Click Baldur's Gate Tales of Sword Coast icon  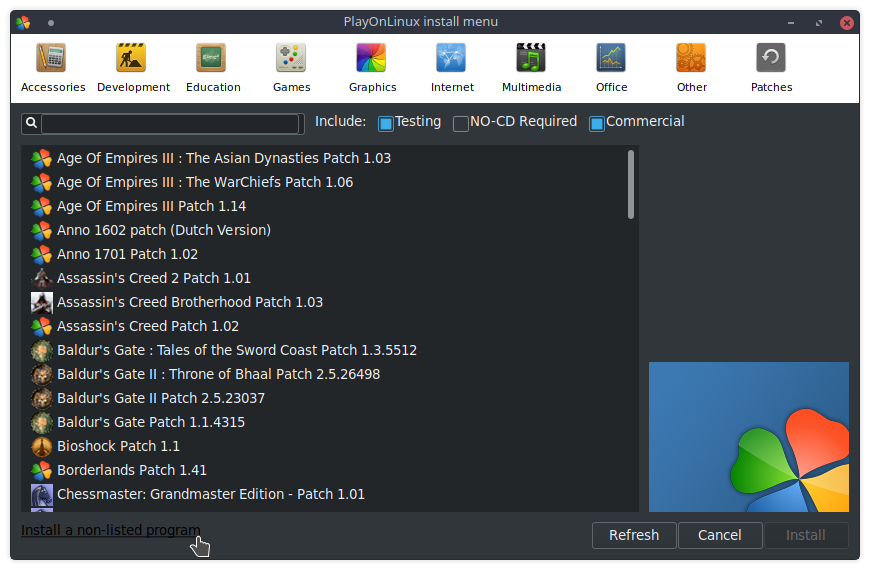pyautogui.click(x=42, y=350)
